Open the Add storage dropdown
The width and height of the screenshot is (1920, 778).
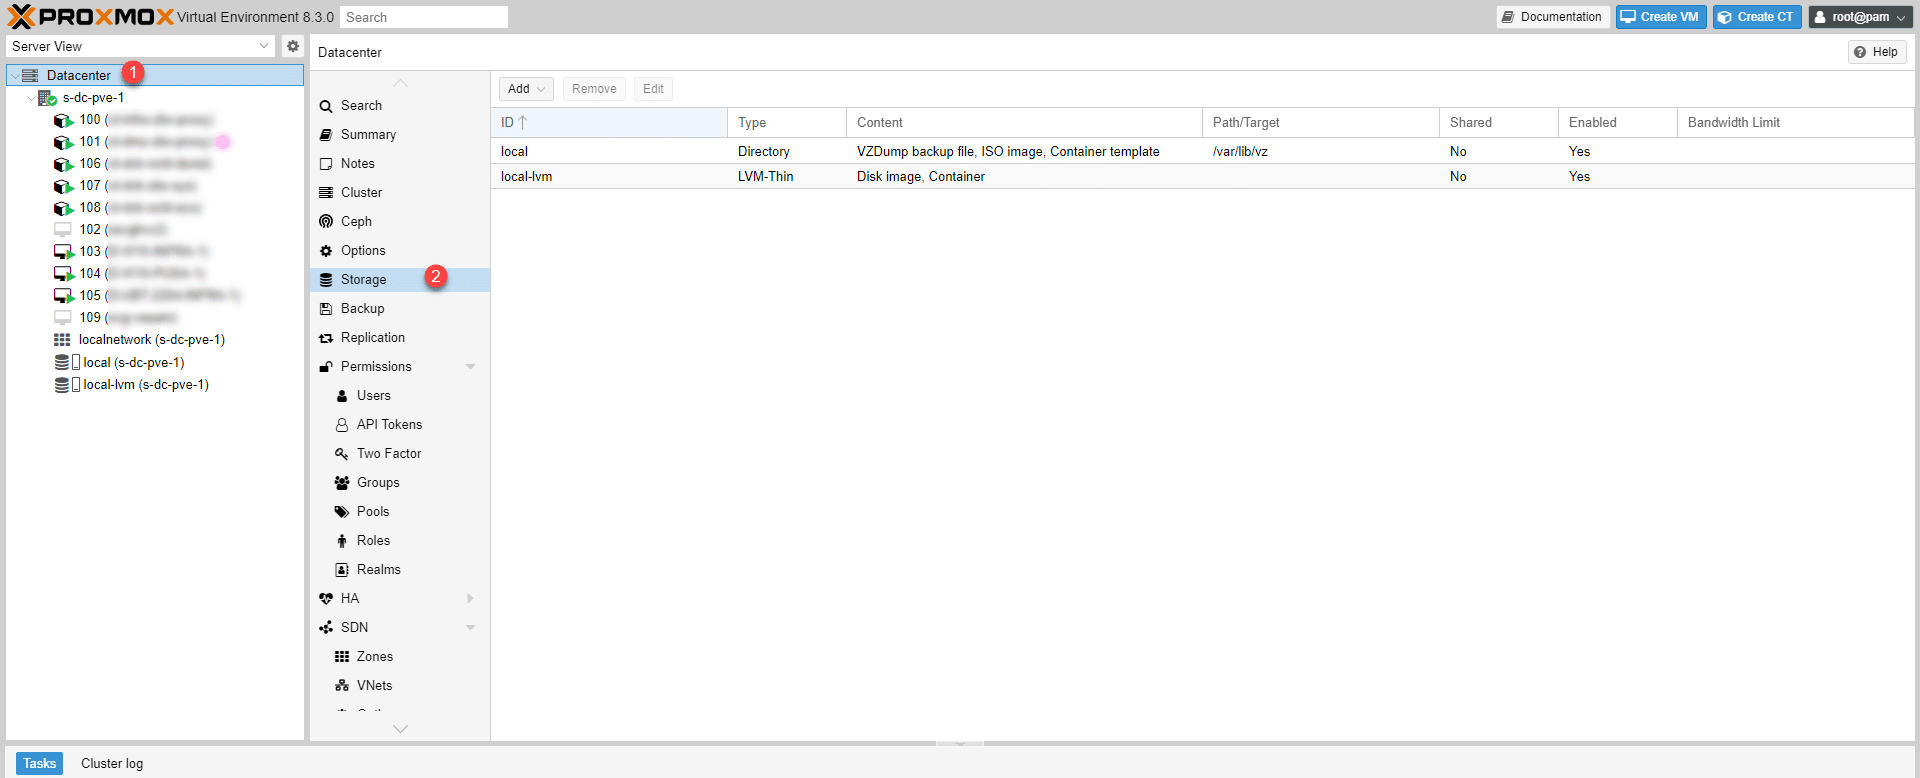526,89
